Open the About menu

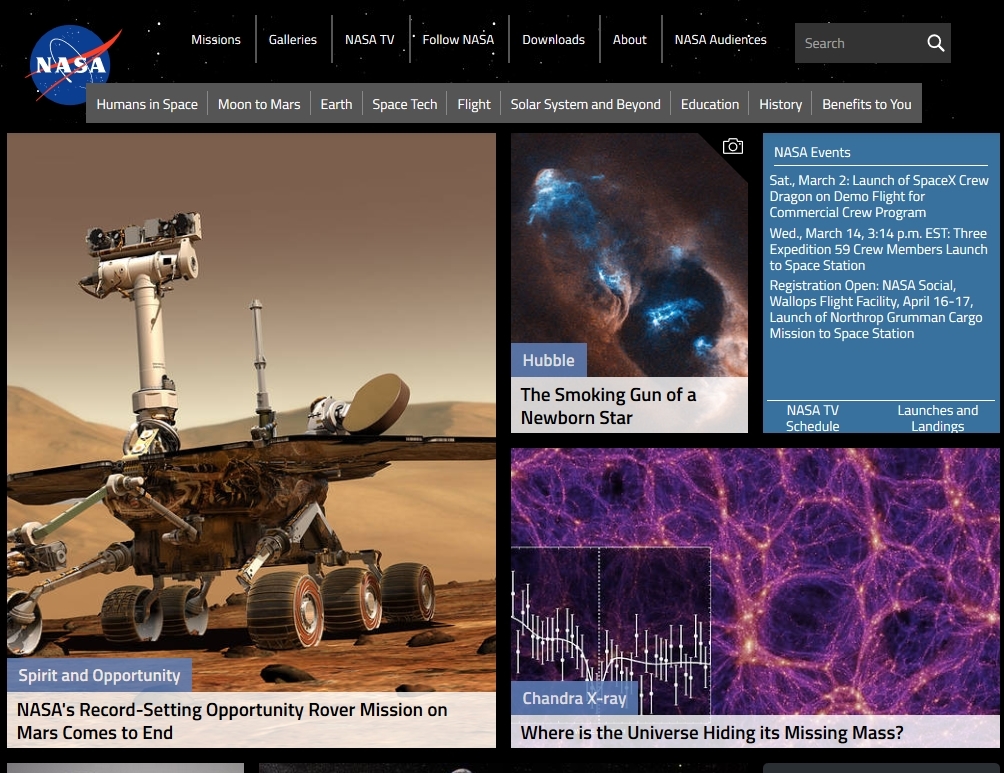click(629, 40)
